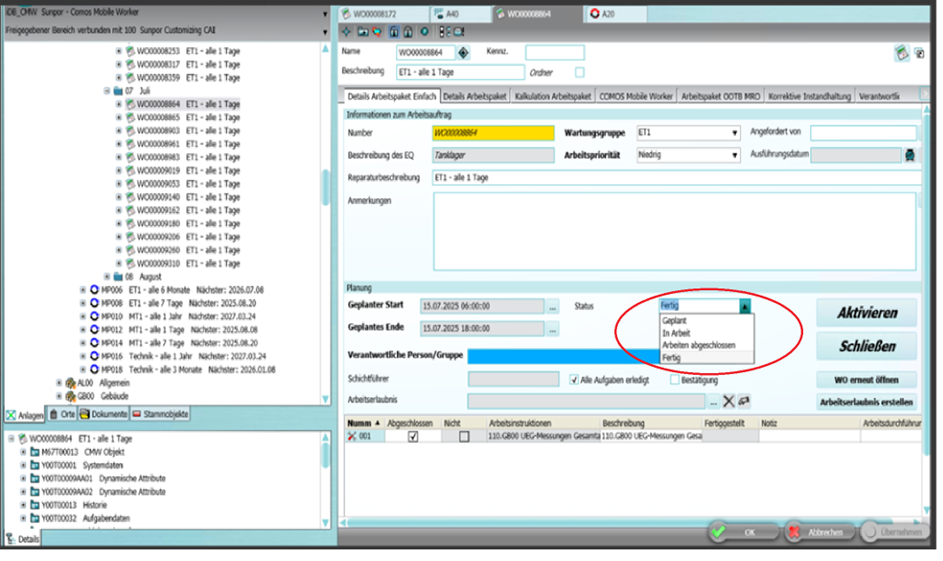Click the WO erneut öffnen button
The image size is (943, 561).
coord(866,380)
